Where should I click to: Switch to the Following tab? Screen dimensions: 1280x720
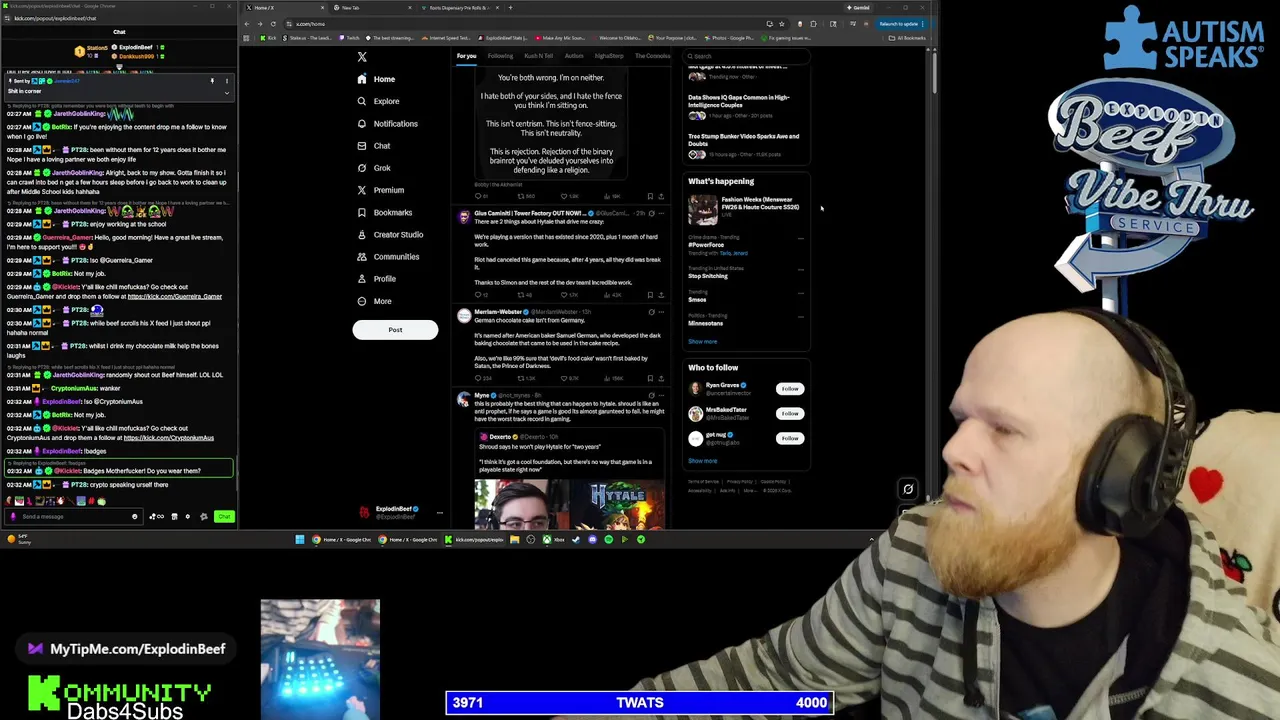point(500,56)
